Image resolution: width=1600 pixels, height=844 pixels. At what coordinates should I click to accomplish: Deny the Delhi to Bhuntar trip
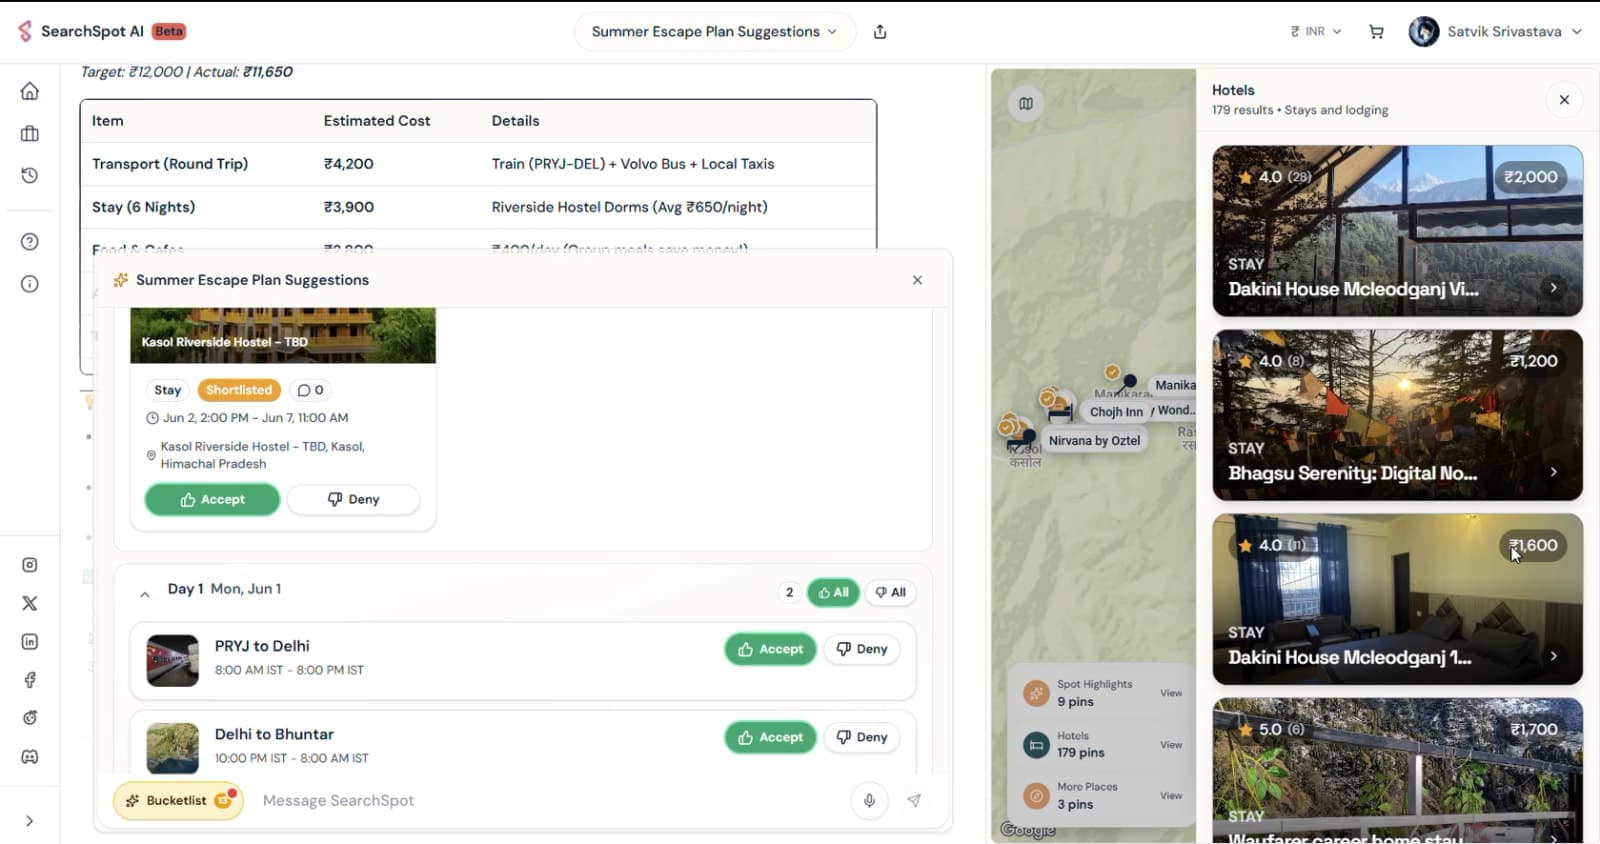[x=861, y=738]
